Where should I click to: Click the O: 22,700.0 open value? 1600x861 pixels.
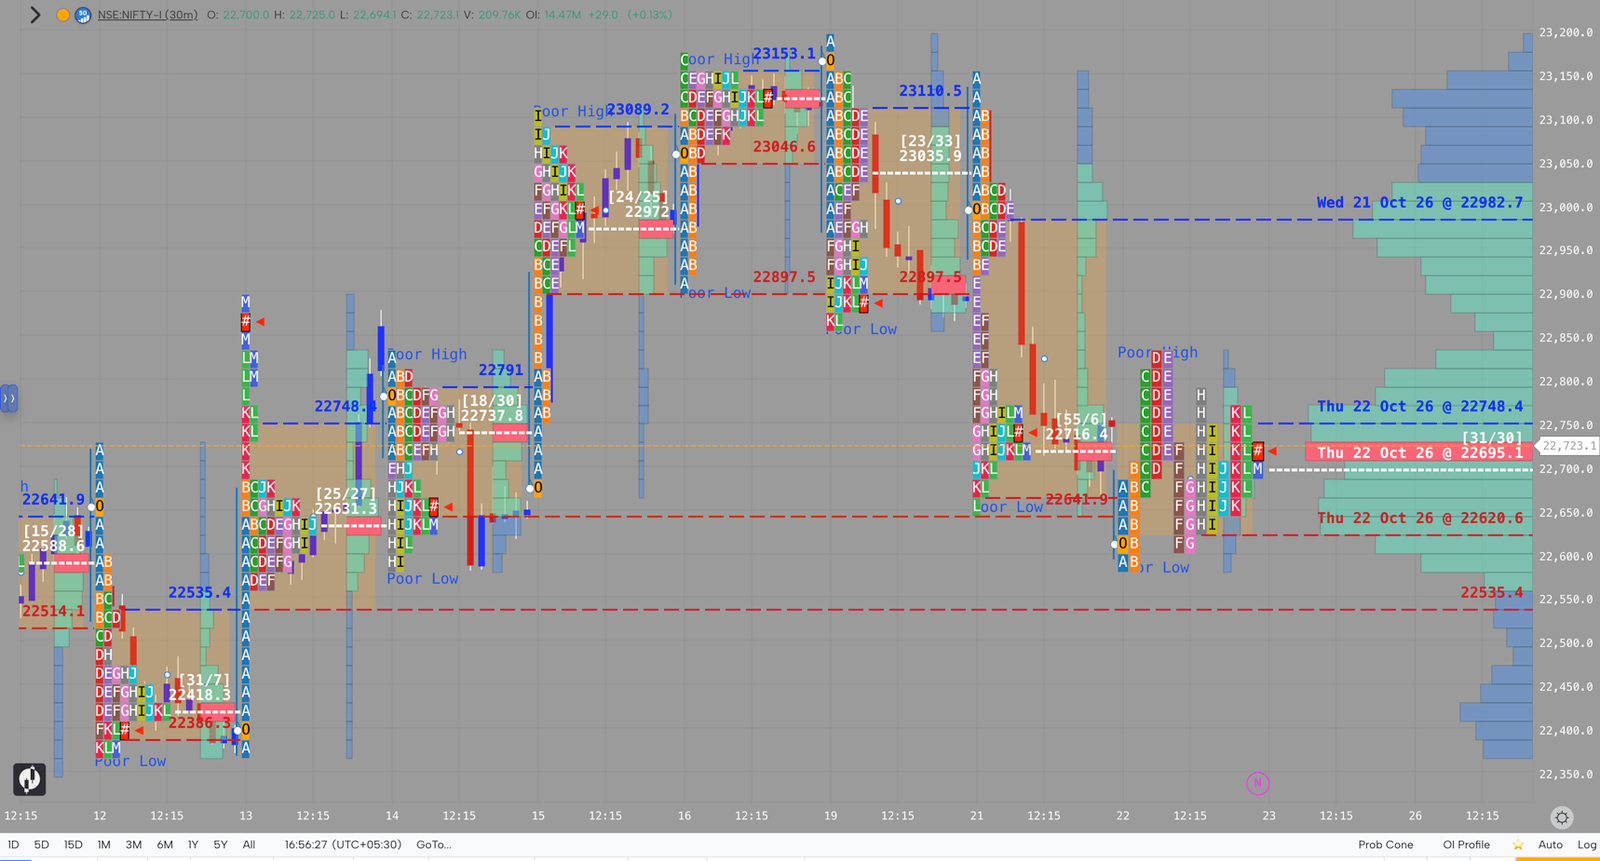click(238, 15)
